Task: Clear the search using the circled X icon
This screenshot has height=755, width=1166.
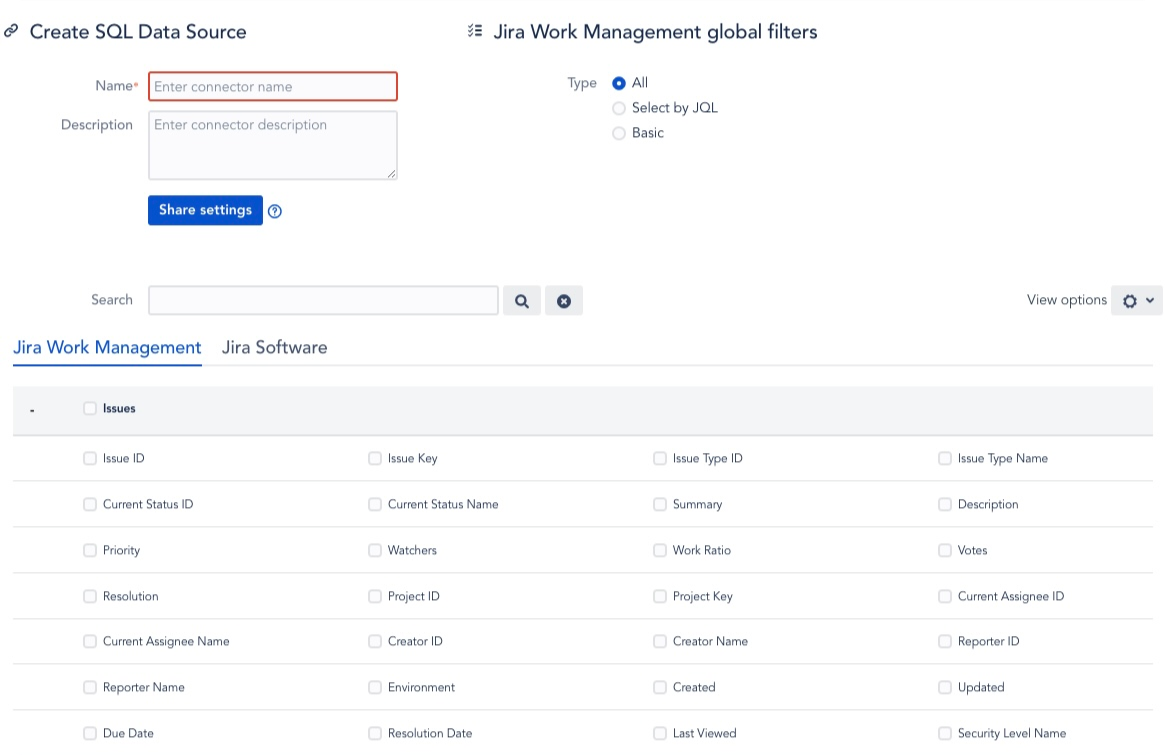Action: coord(564,300)
